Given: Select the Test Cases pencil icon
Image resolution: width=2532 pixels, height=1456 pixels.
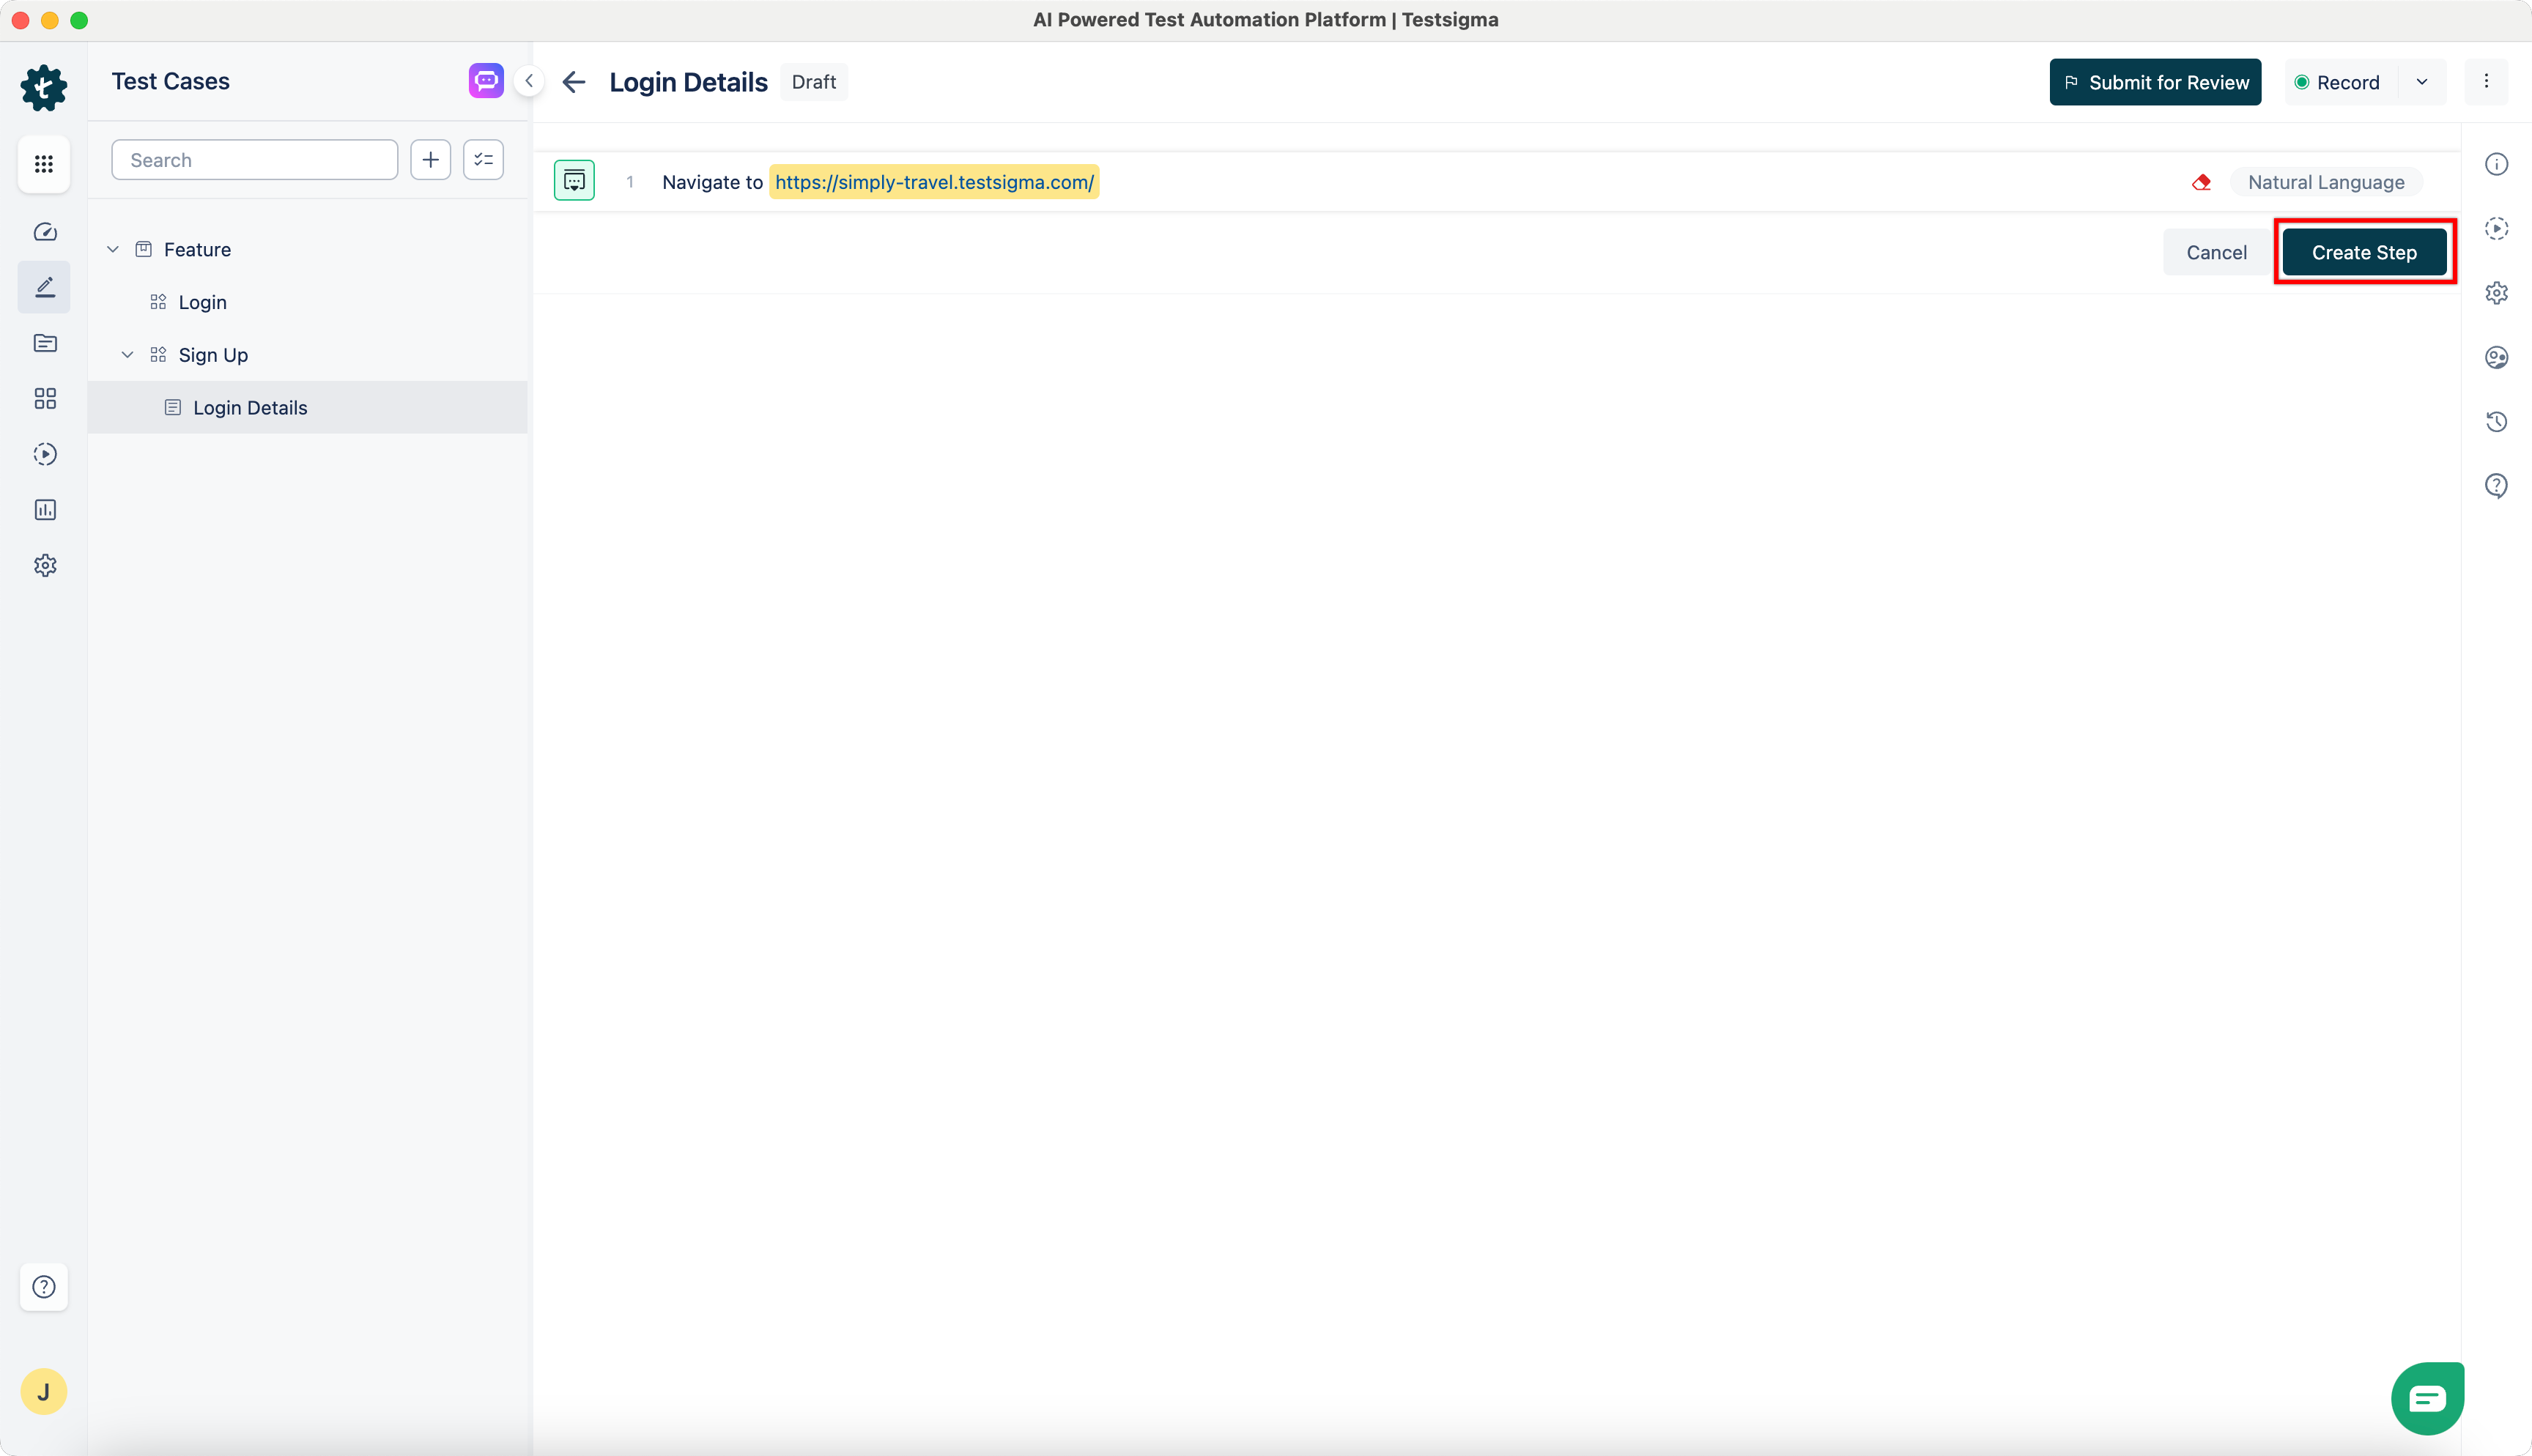Looking at the screenshot, I should (45, 287).
